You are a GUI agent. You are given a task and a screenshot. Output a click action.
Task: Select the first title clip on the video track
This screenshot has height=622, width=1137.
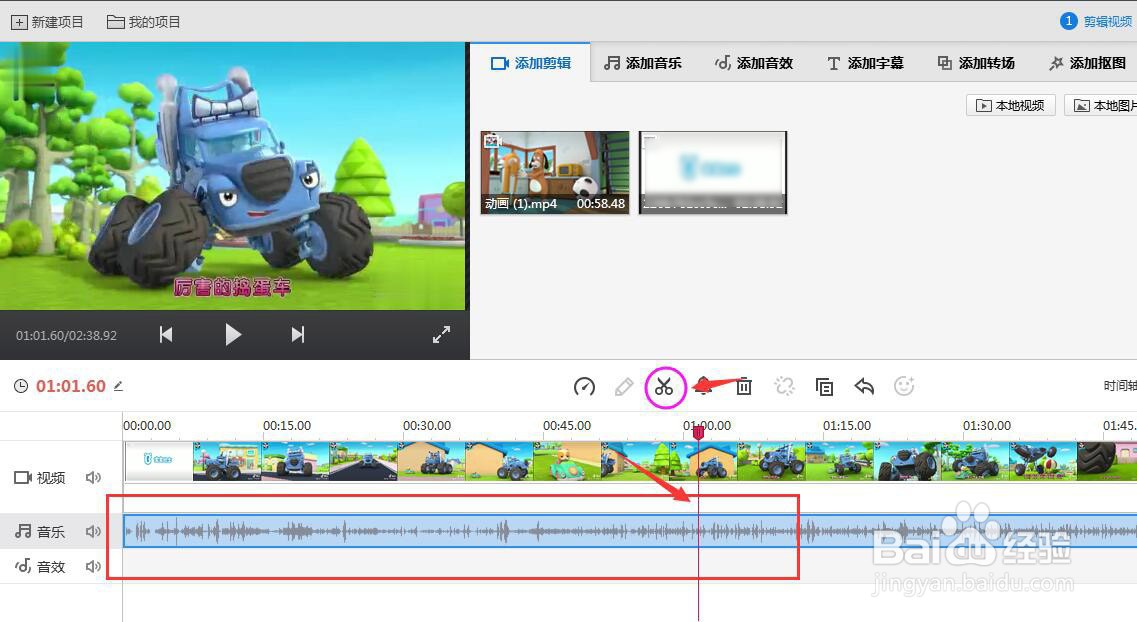(x=159, y=461)
